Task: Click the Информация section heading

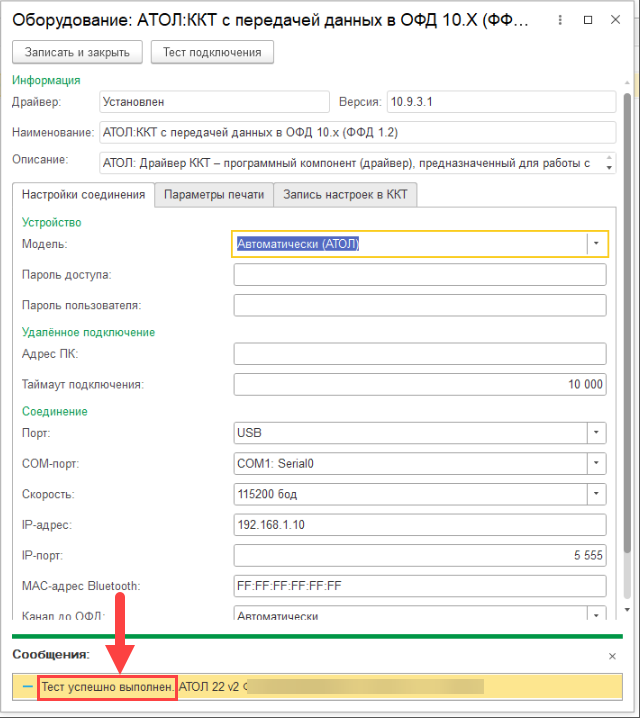Action: pos(46,80)
